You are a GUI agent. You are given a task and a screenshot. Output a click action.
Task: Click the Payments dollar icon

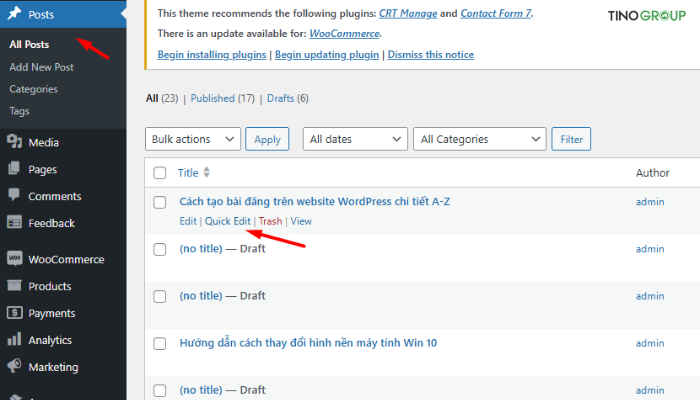14,312
